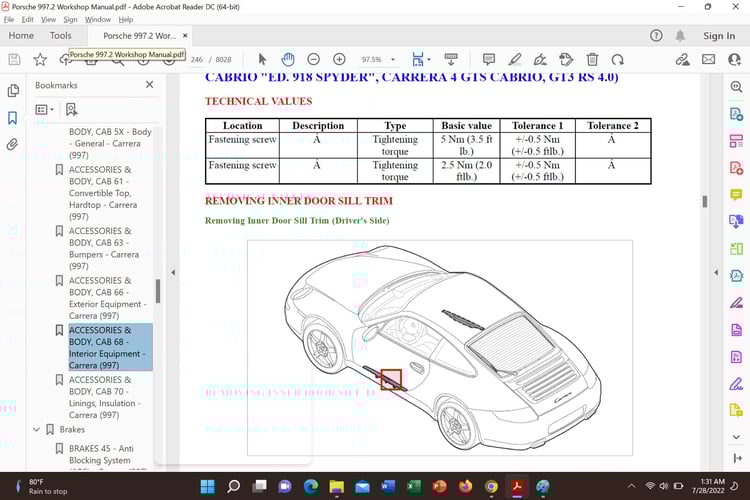Click the right pane collapse arrow at bottom
750x500 pixels.
point(737,458)
